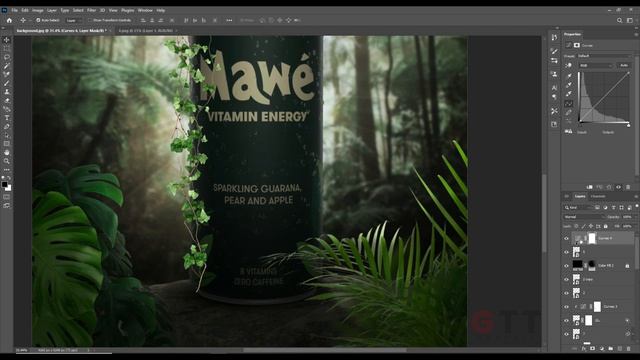Screen dimensions: 640x360
Task: Open the Layers panel flyout menu
Action: [x=636, y=196]
